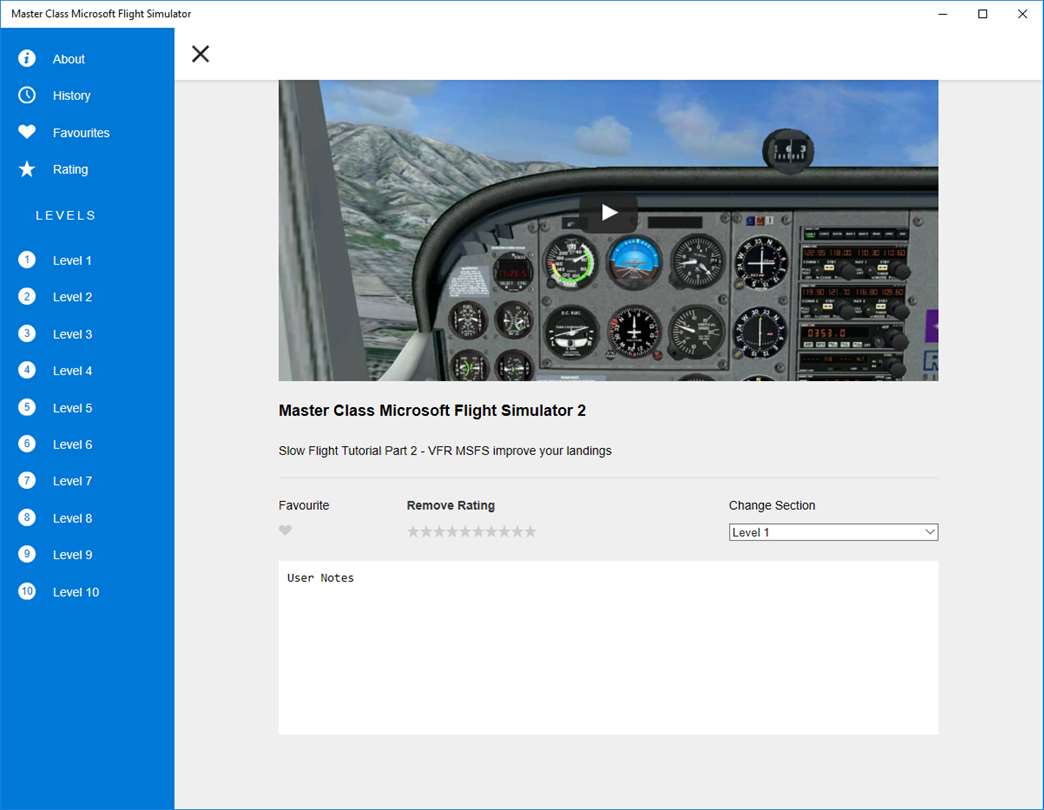
Task: Click into the User Notes text area
Action: (x=609, y=648)
